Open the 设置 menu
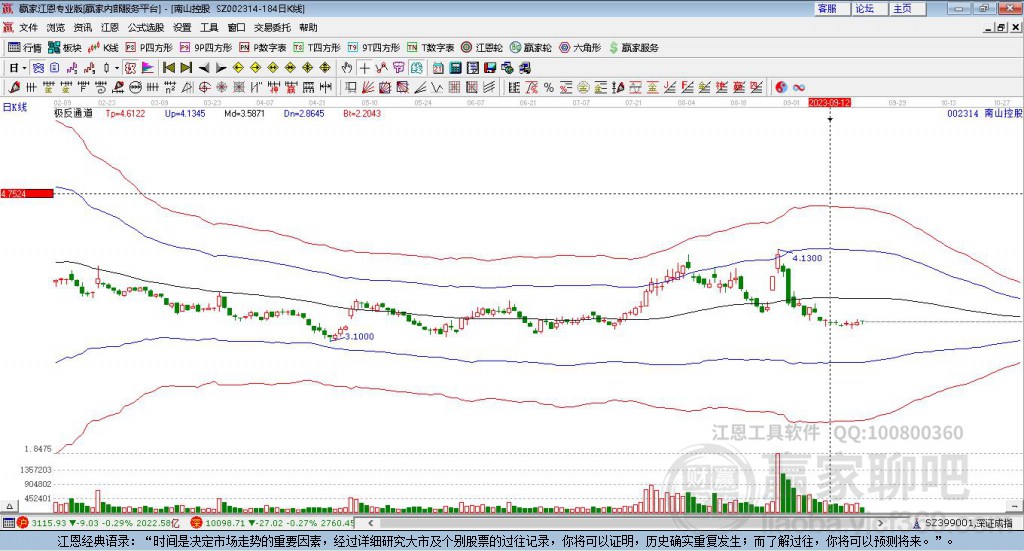The width and height of the screenshot is (1024, 551). pos(182,27)
